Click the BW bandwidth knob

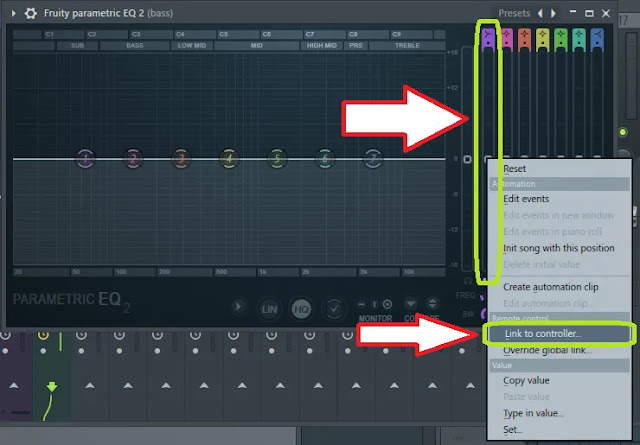click(x=483, y=314)
